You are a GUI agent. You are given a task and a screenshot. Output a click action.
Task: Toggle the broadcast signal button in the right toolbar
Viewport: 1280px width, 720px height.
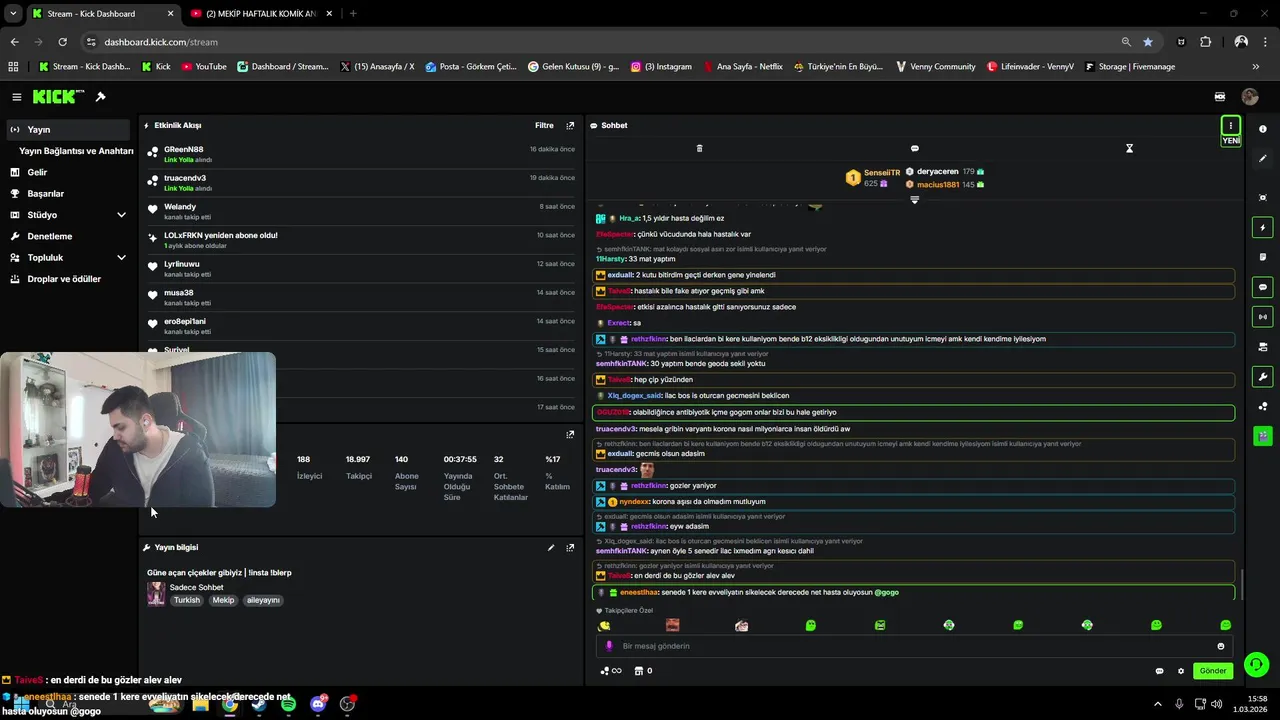point(1263,317)
